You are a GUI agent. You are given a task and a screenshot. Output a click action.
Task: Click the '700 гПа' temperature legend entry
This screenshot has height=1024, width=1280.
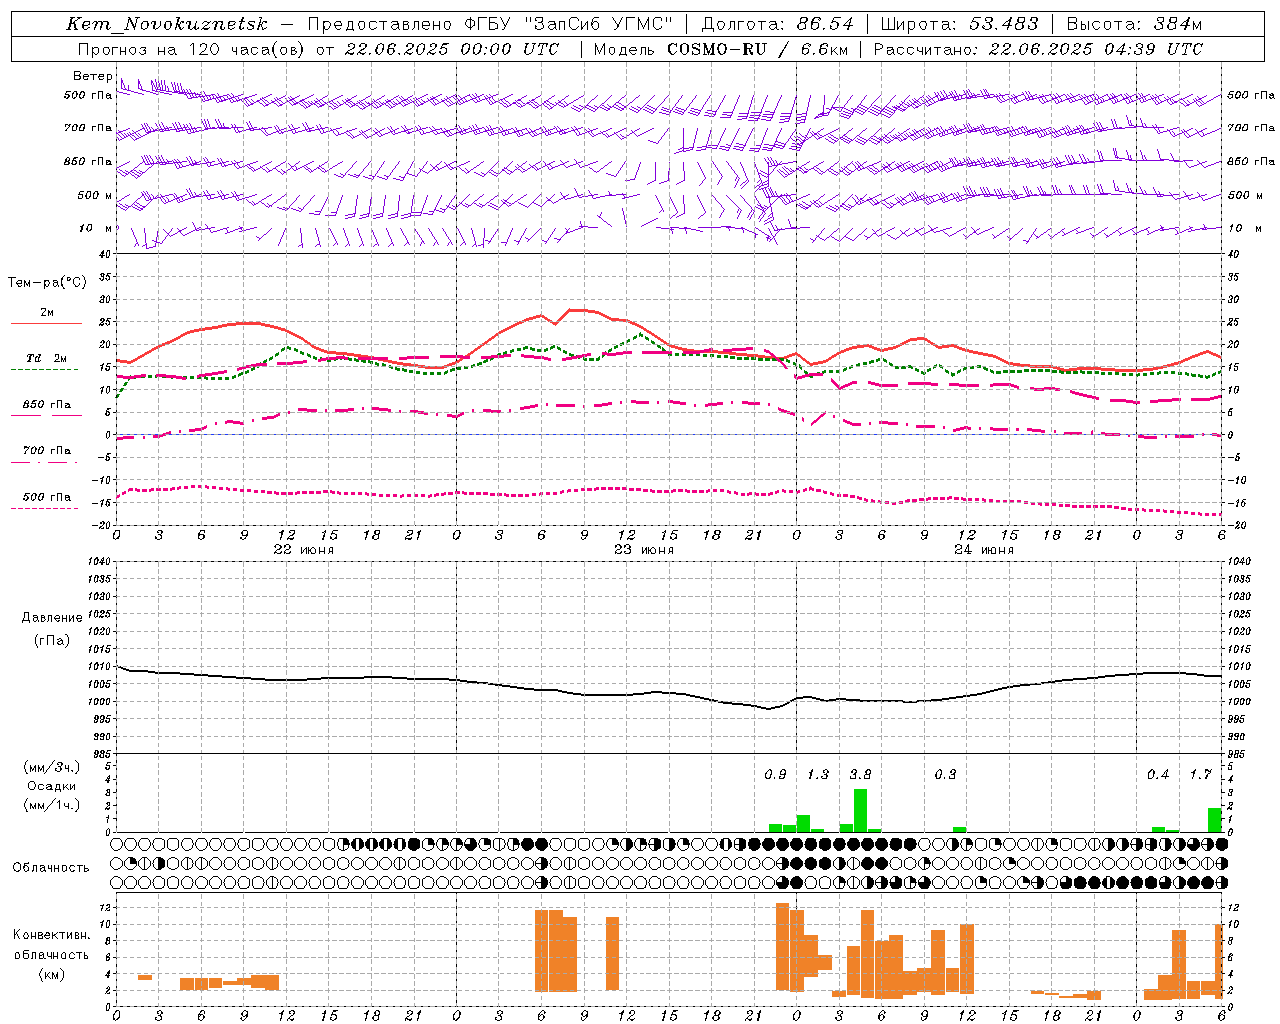[47, 450]
